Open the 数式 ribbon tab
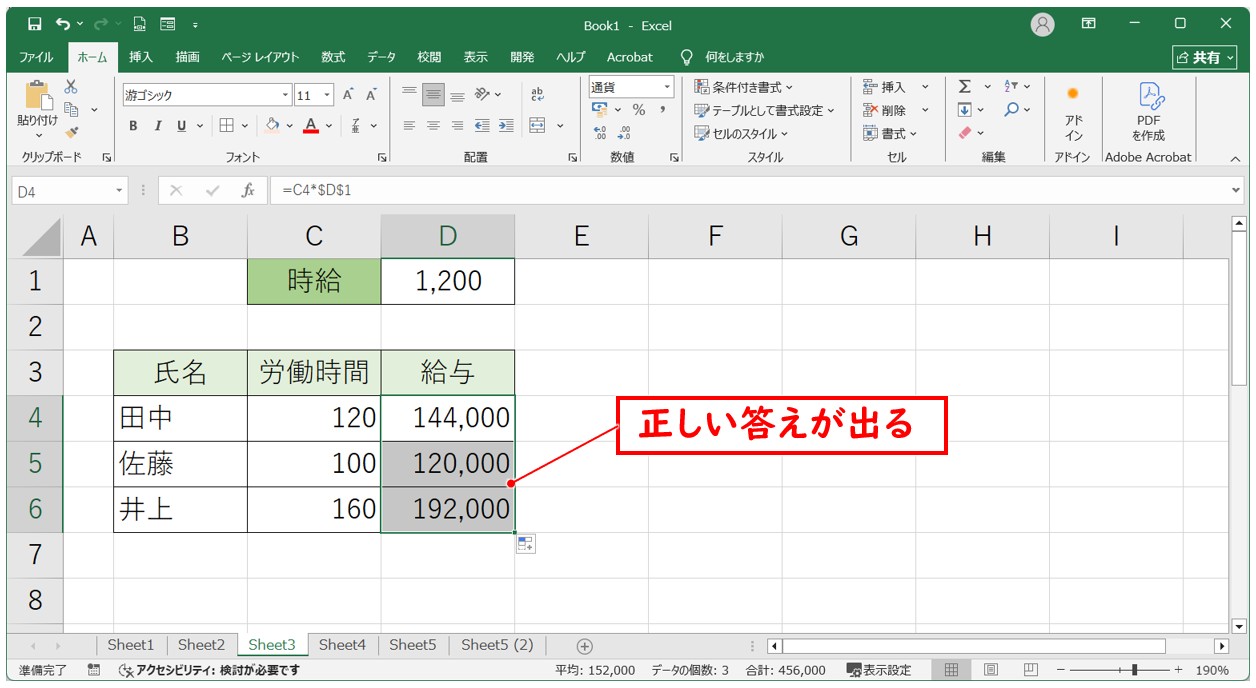The image size is (1256, 688). pyautogui.click(x=333, y=57)
